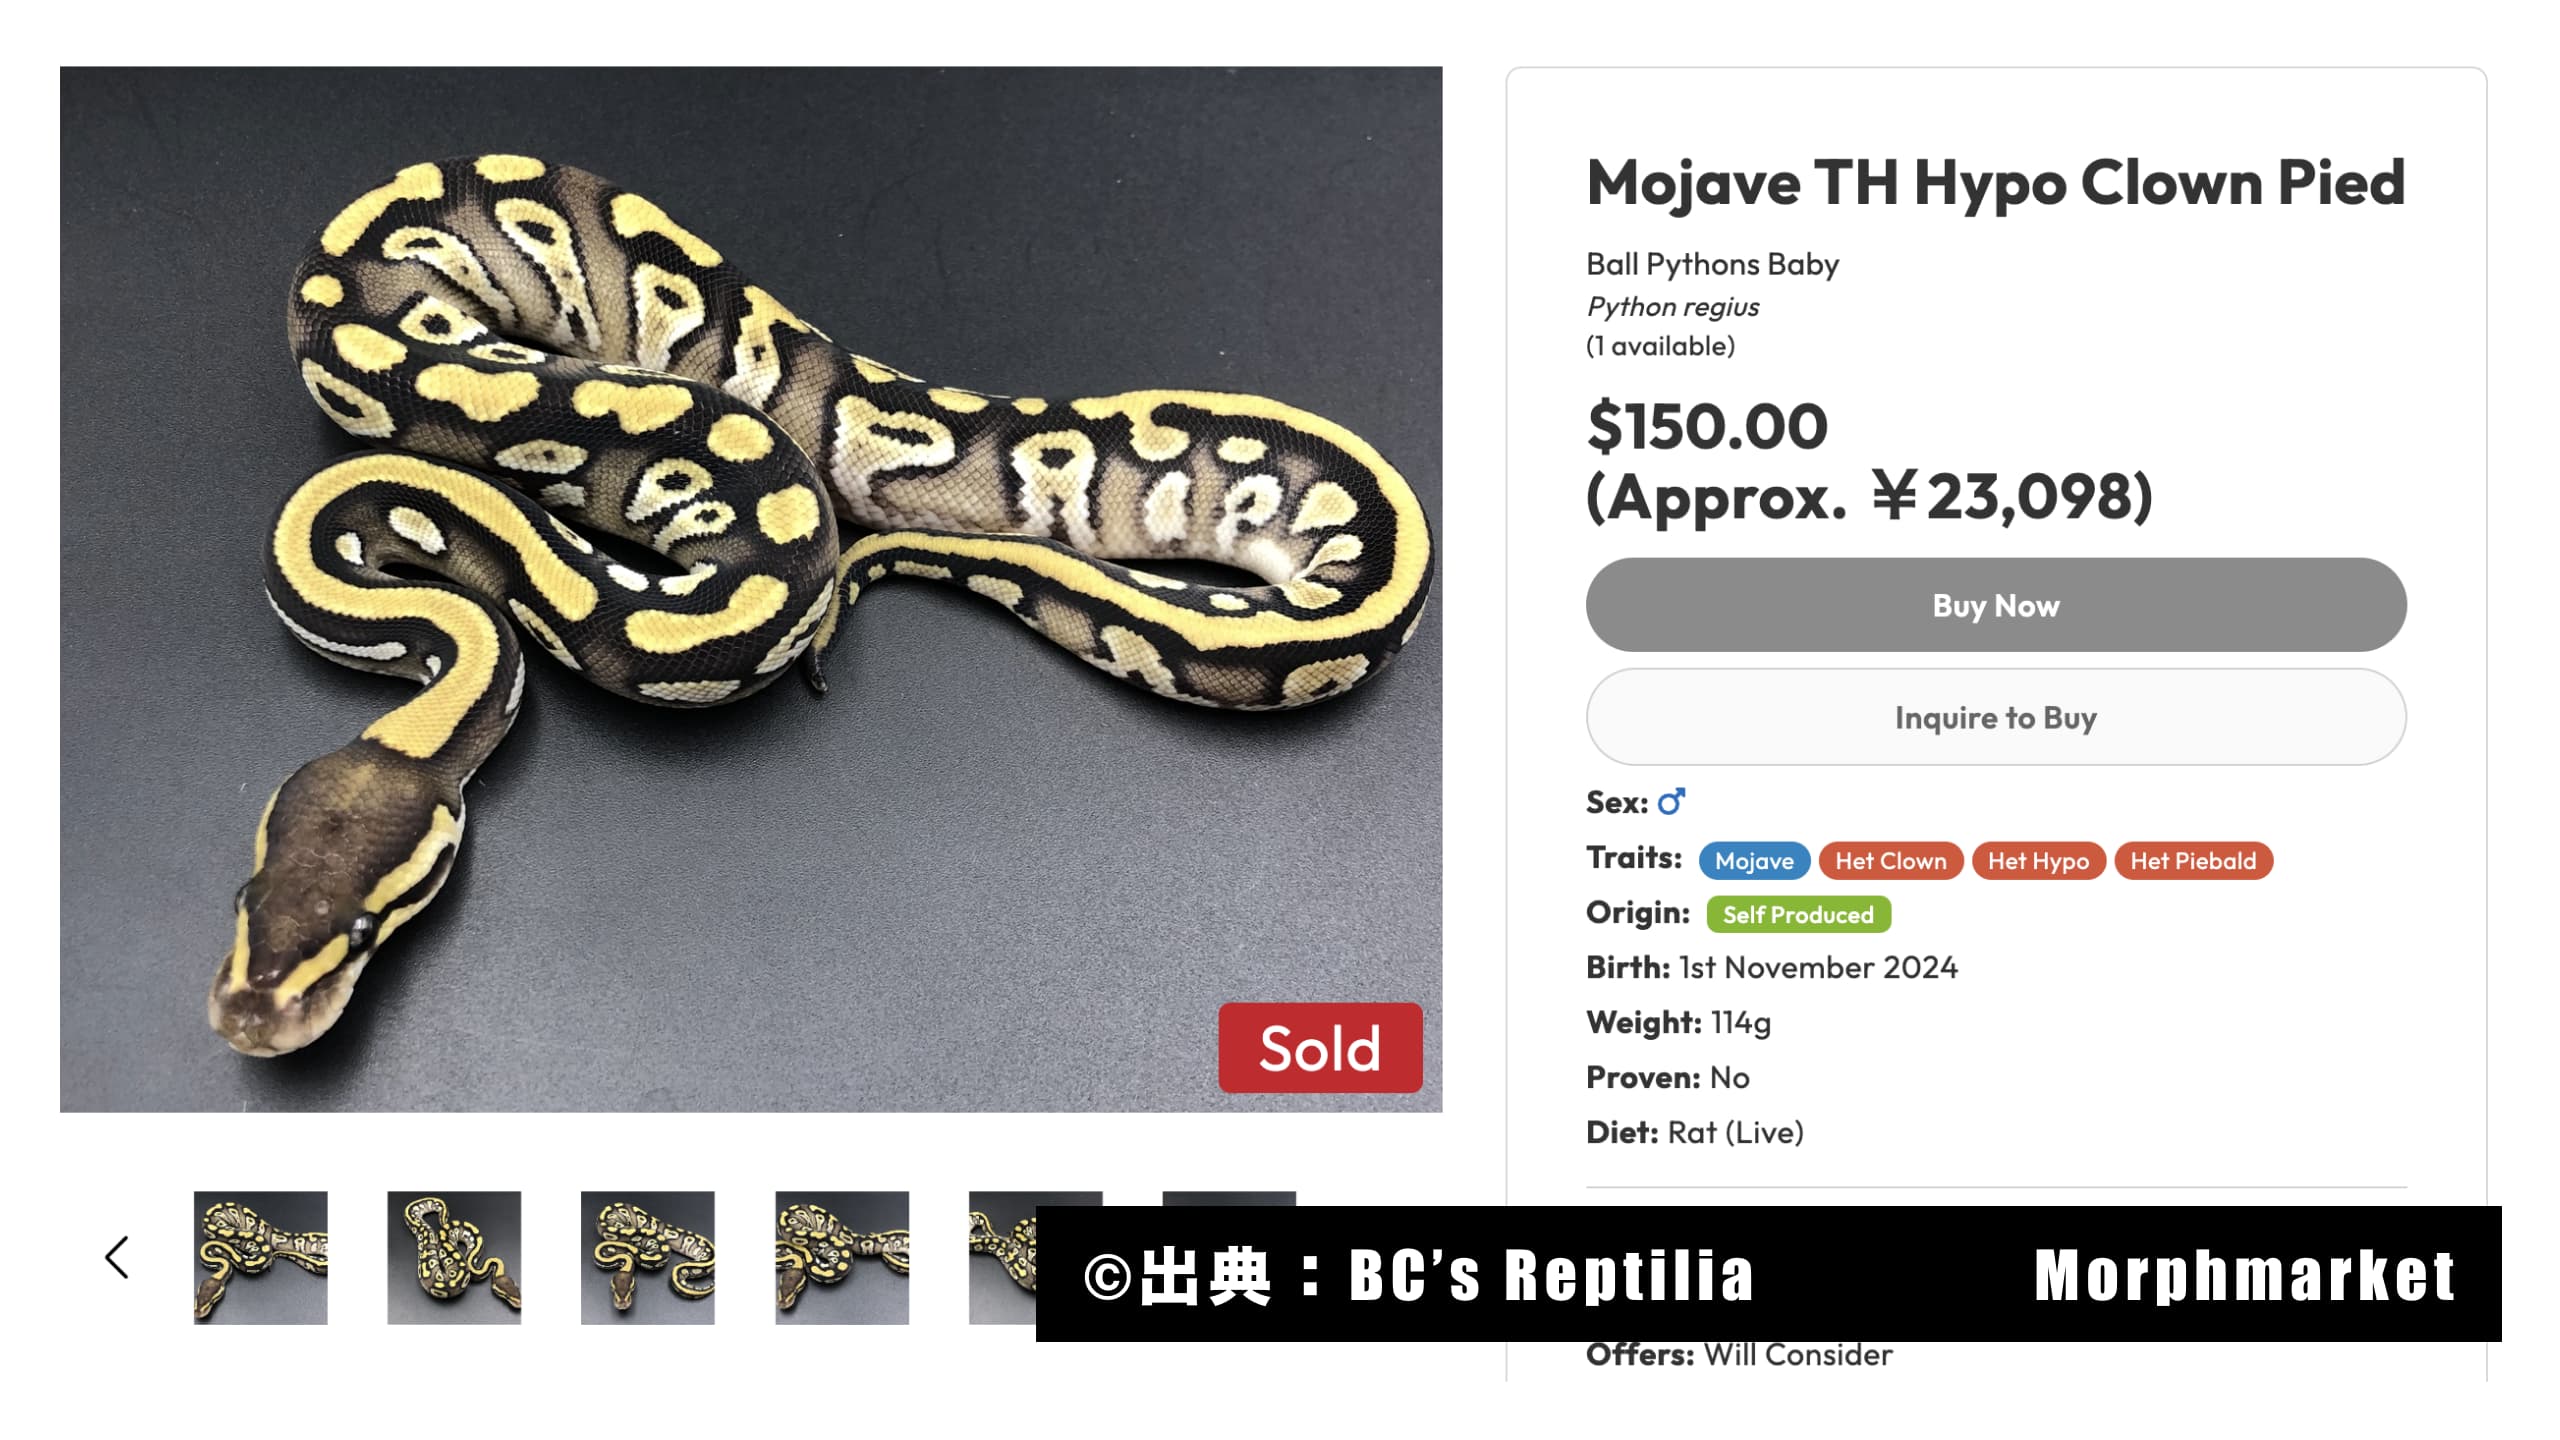The image size is (2560, 1440).
Task: Click the Buy Now button
Action: 1996,605
